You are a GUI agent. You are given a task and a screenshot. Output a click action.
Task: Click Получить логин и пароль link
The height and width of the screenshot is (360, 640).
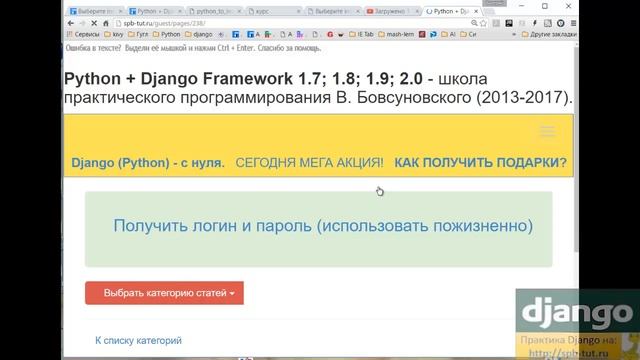coord(323,226)
